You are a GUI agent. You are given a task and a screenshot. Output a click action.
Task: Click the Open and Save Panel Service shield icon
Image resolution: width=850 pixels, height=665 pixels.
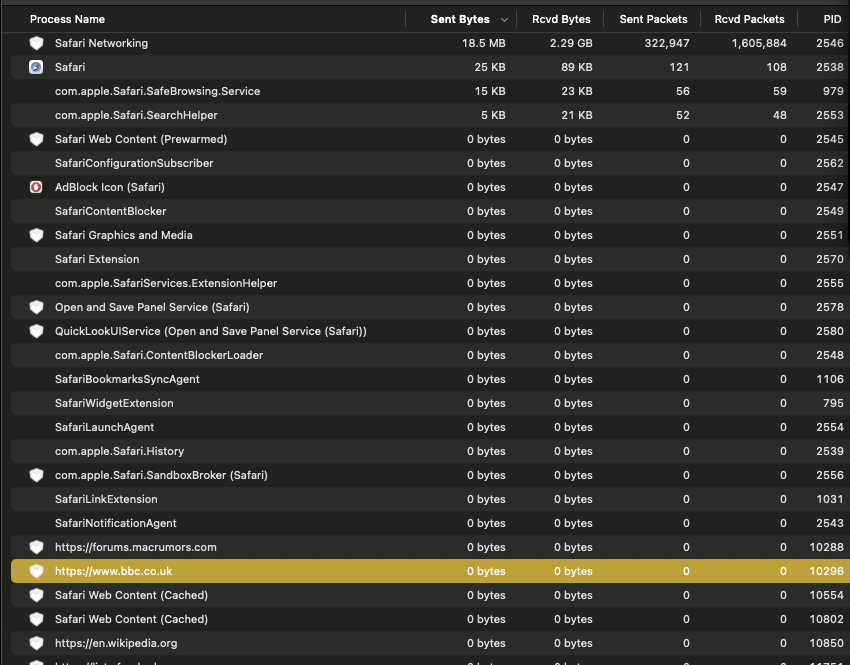(36, 307)
